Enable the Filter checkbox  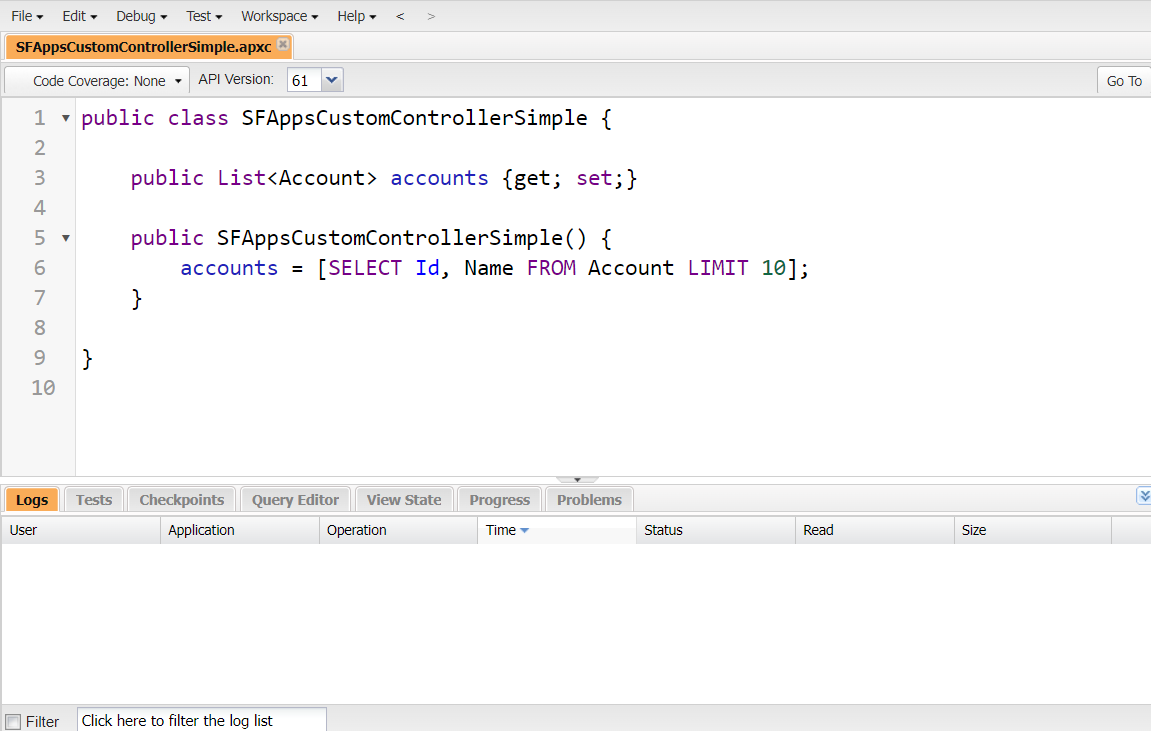click(14, 721)
